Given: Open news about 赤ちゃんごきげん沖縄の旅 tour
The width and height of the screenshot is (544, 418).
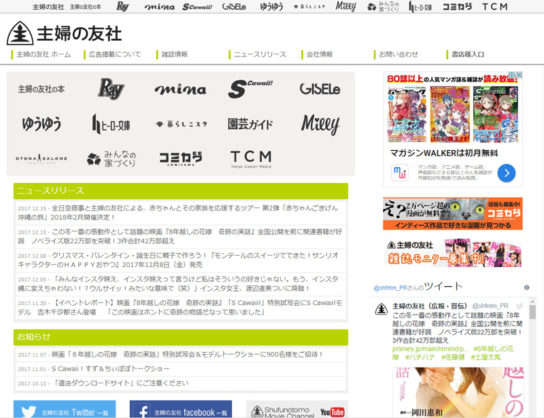Looking at the screenshot, I should point(180,212).
